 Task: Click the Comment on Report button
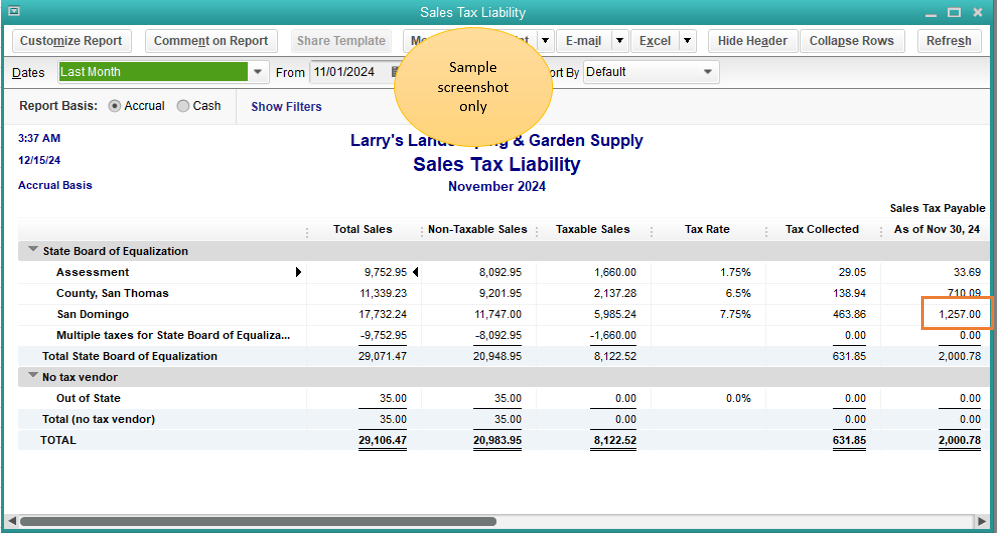pyautogui.click(x=211, y=41)
